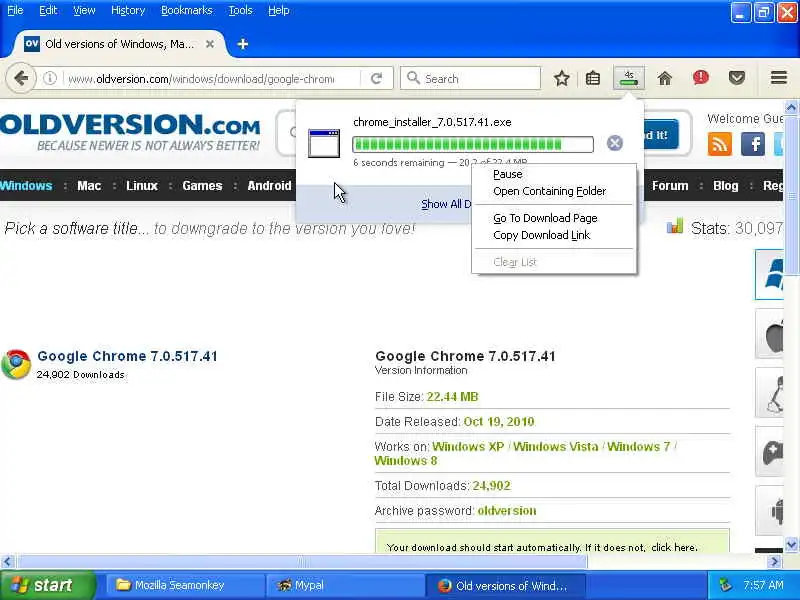800x600 pixels.
Task: Click the vertical scrollbar down arrow
Action: (x=791, y=544)
